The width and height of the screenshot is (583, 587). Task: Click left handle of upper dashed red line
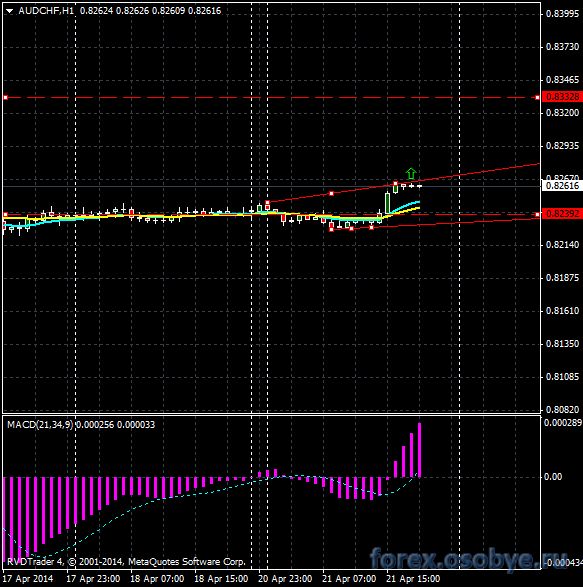(5, 97)
